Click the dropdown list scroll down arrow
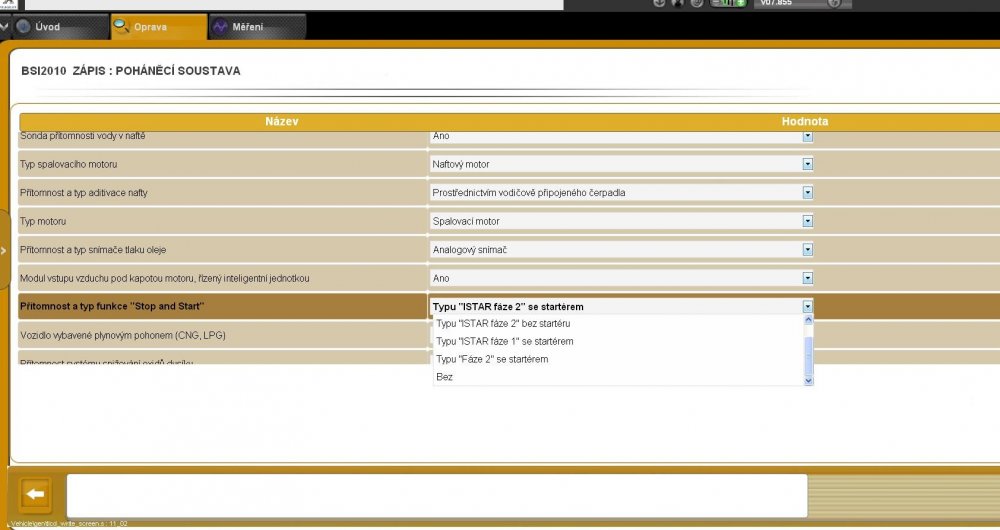 pos(808,381)
